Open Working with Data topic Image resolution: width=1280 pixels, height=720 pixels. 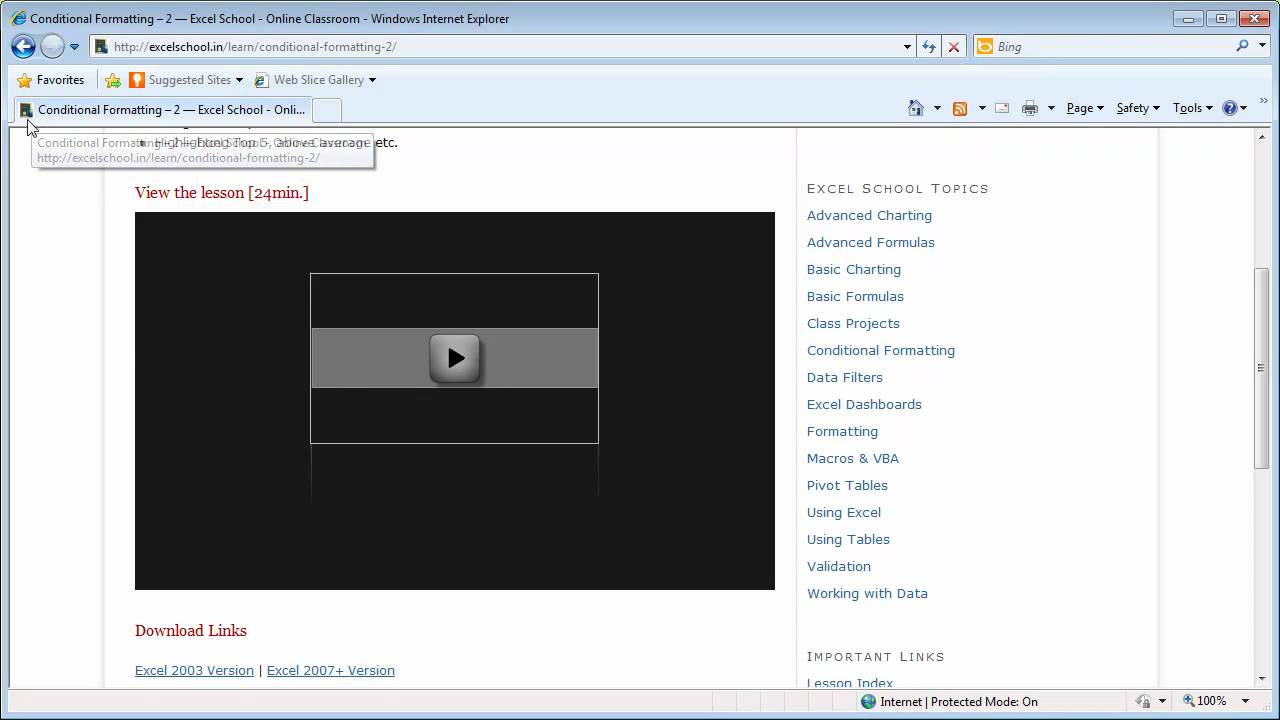click(x=867, y=593)
